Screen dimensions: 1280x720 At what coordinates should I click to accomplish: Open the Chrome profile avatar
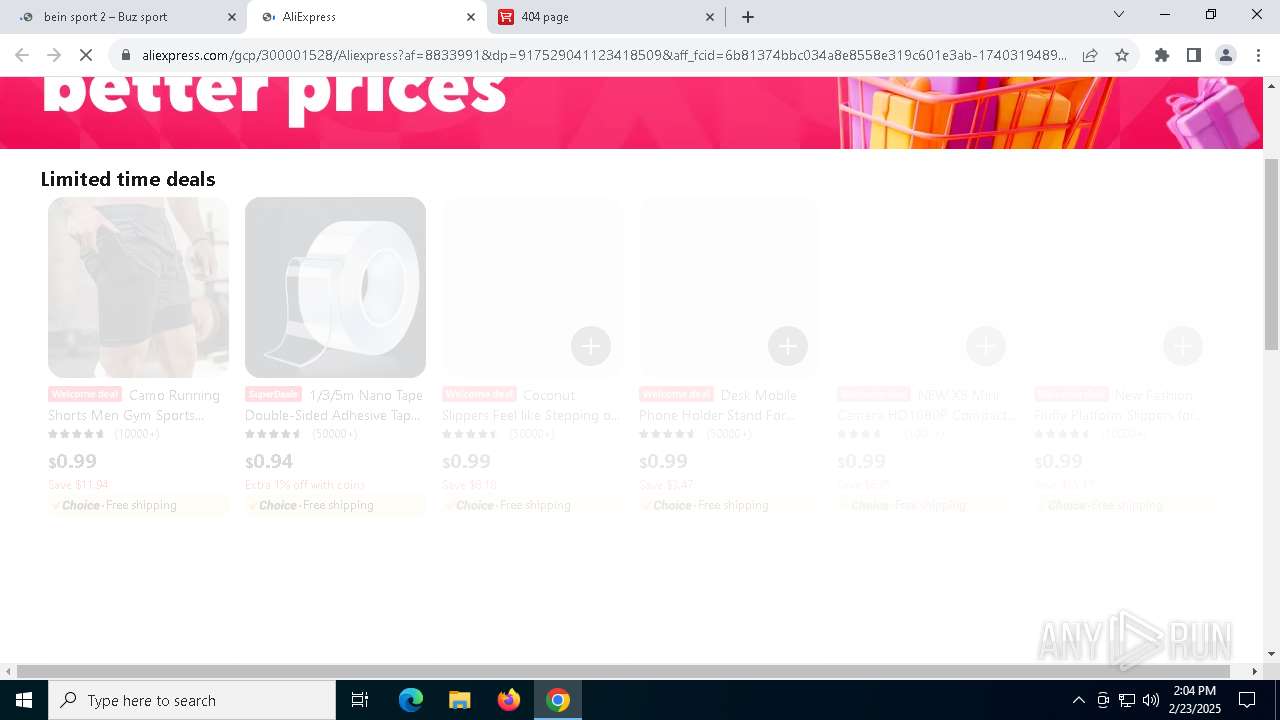(x=1226, y=55)
